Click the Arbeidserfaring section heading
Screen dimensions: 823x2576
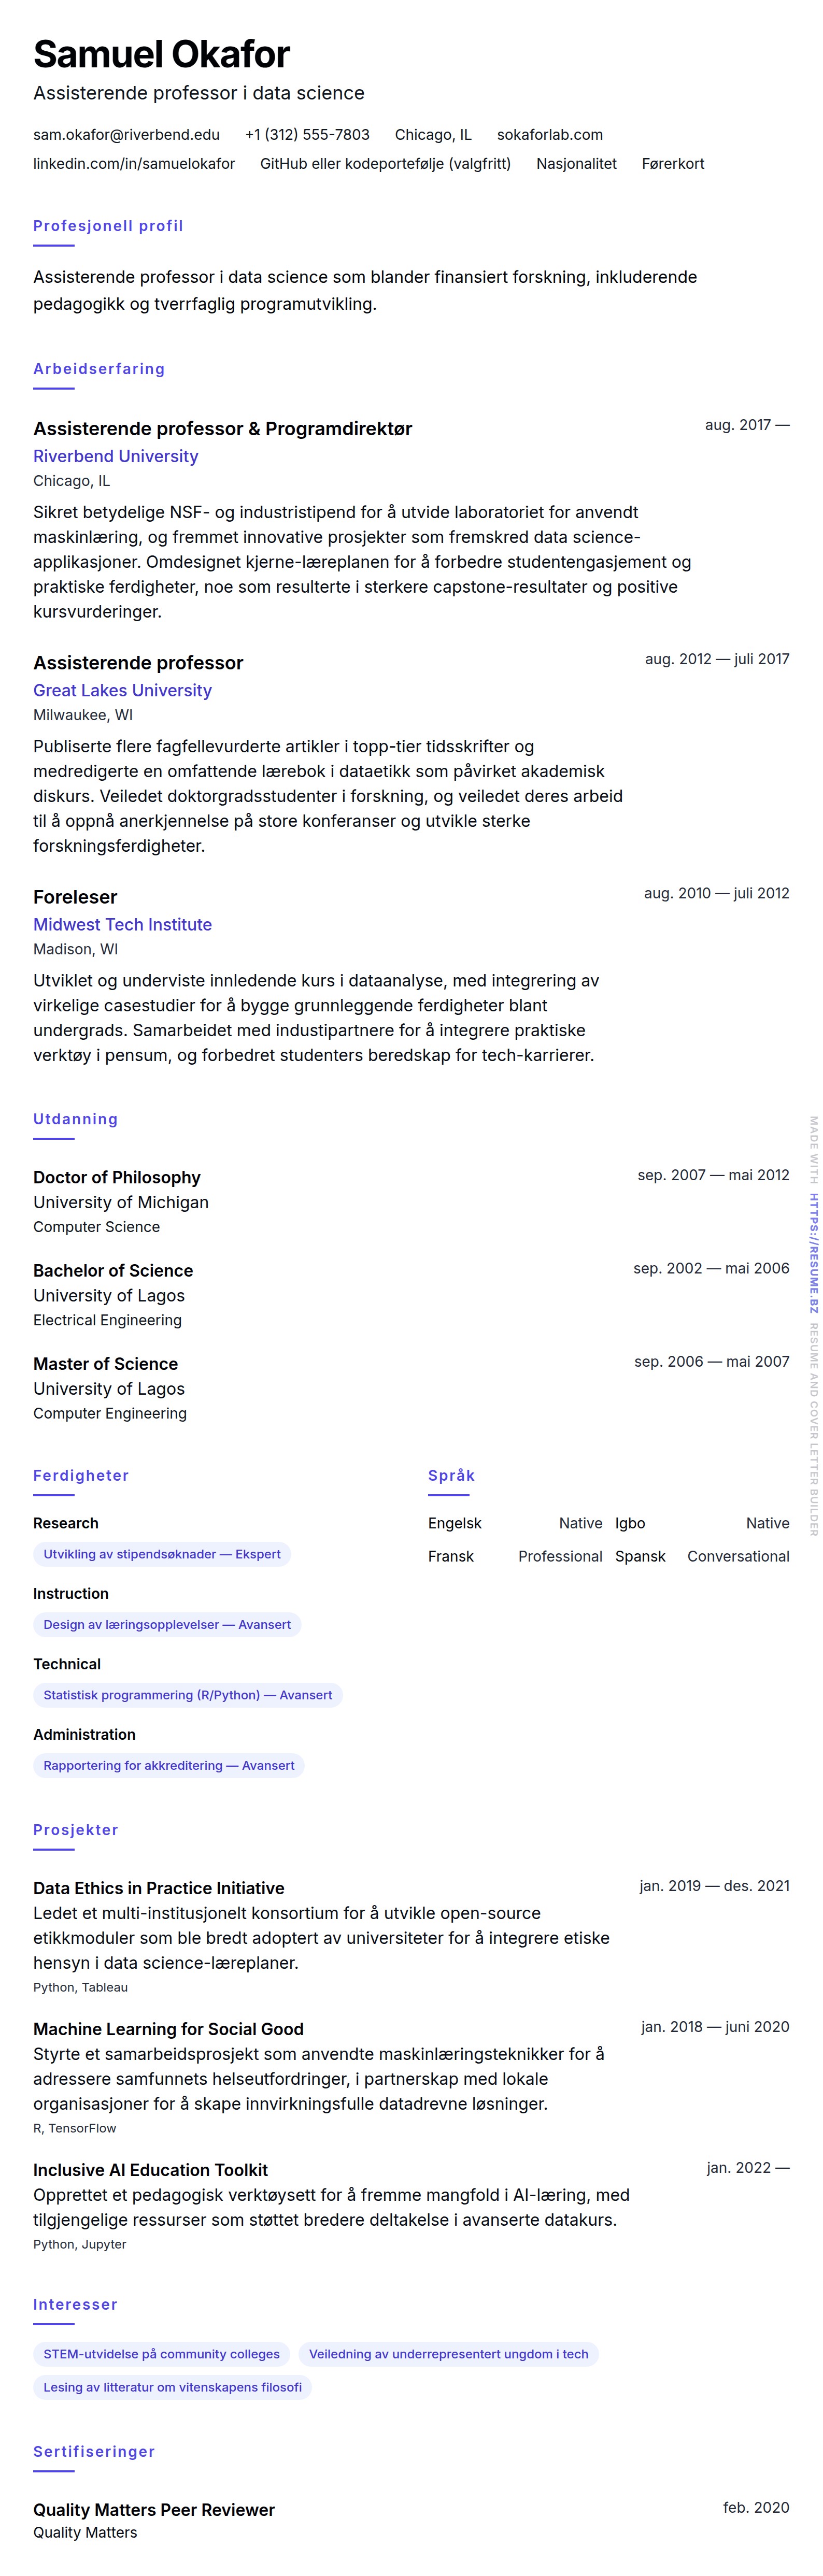coord(99,369)
